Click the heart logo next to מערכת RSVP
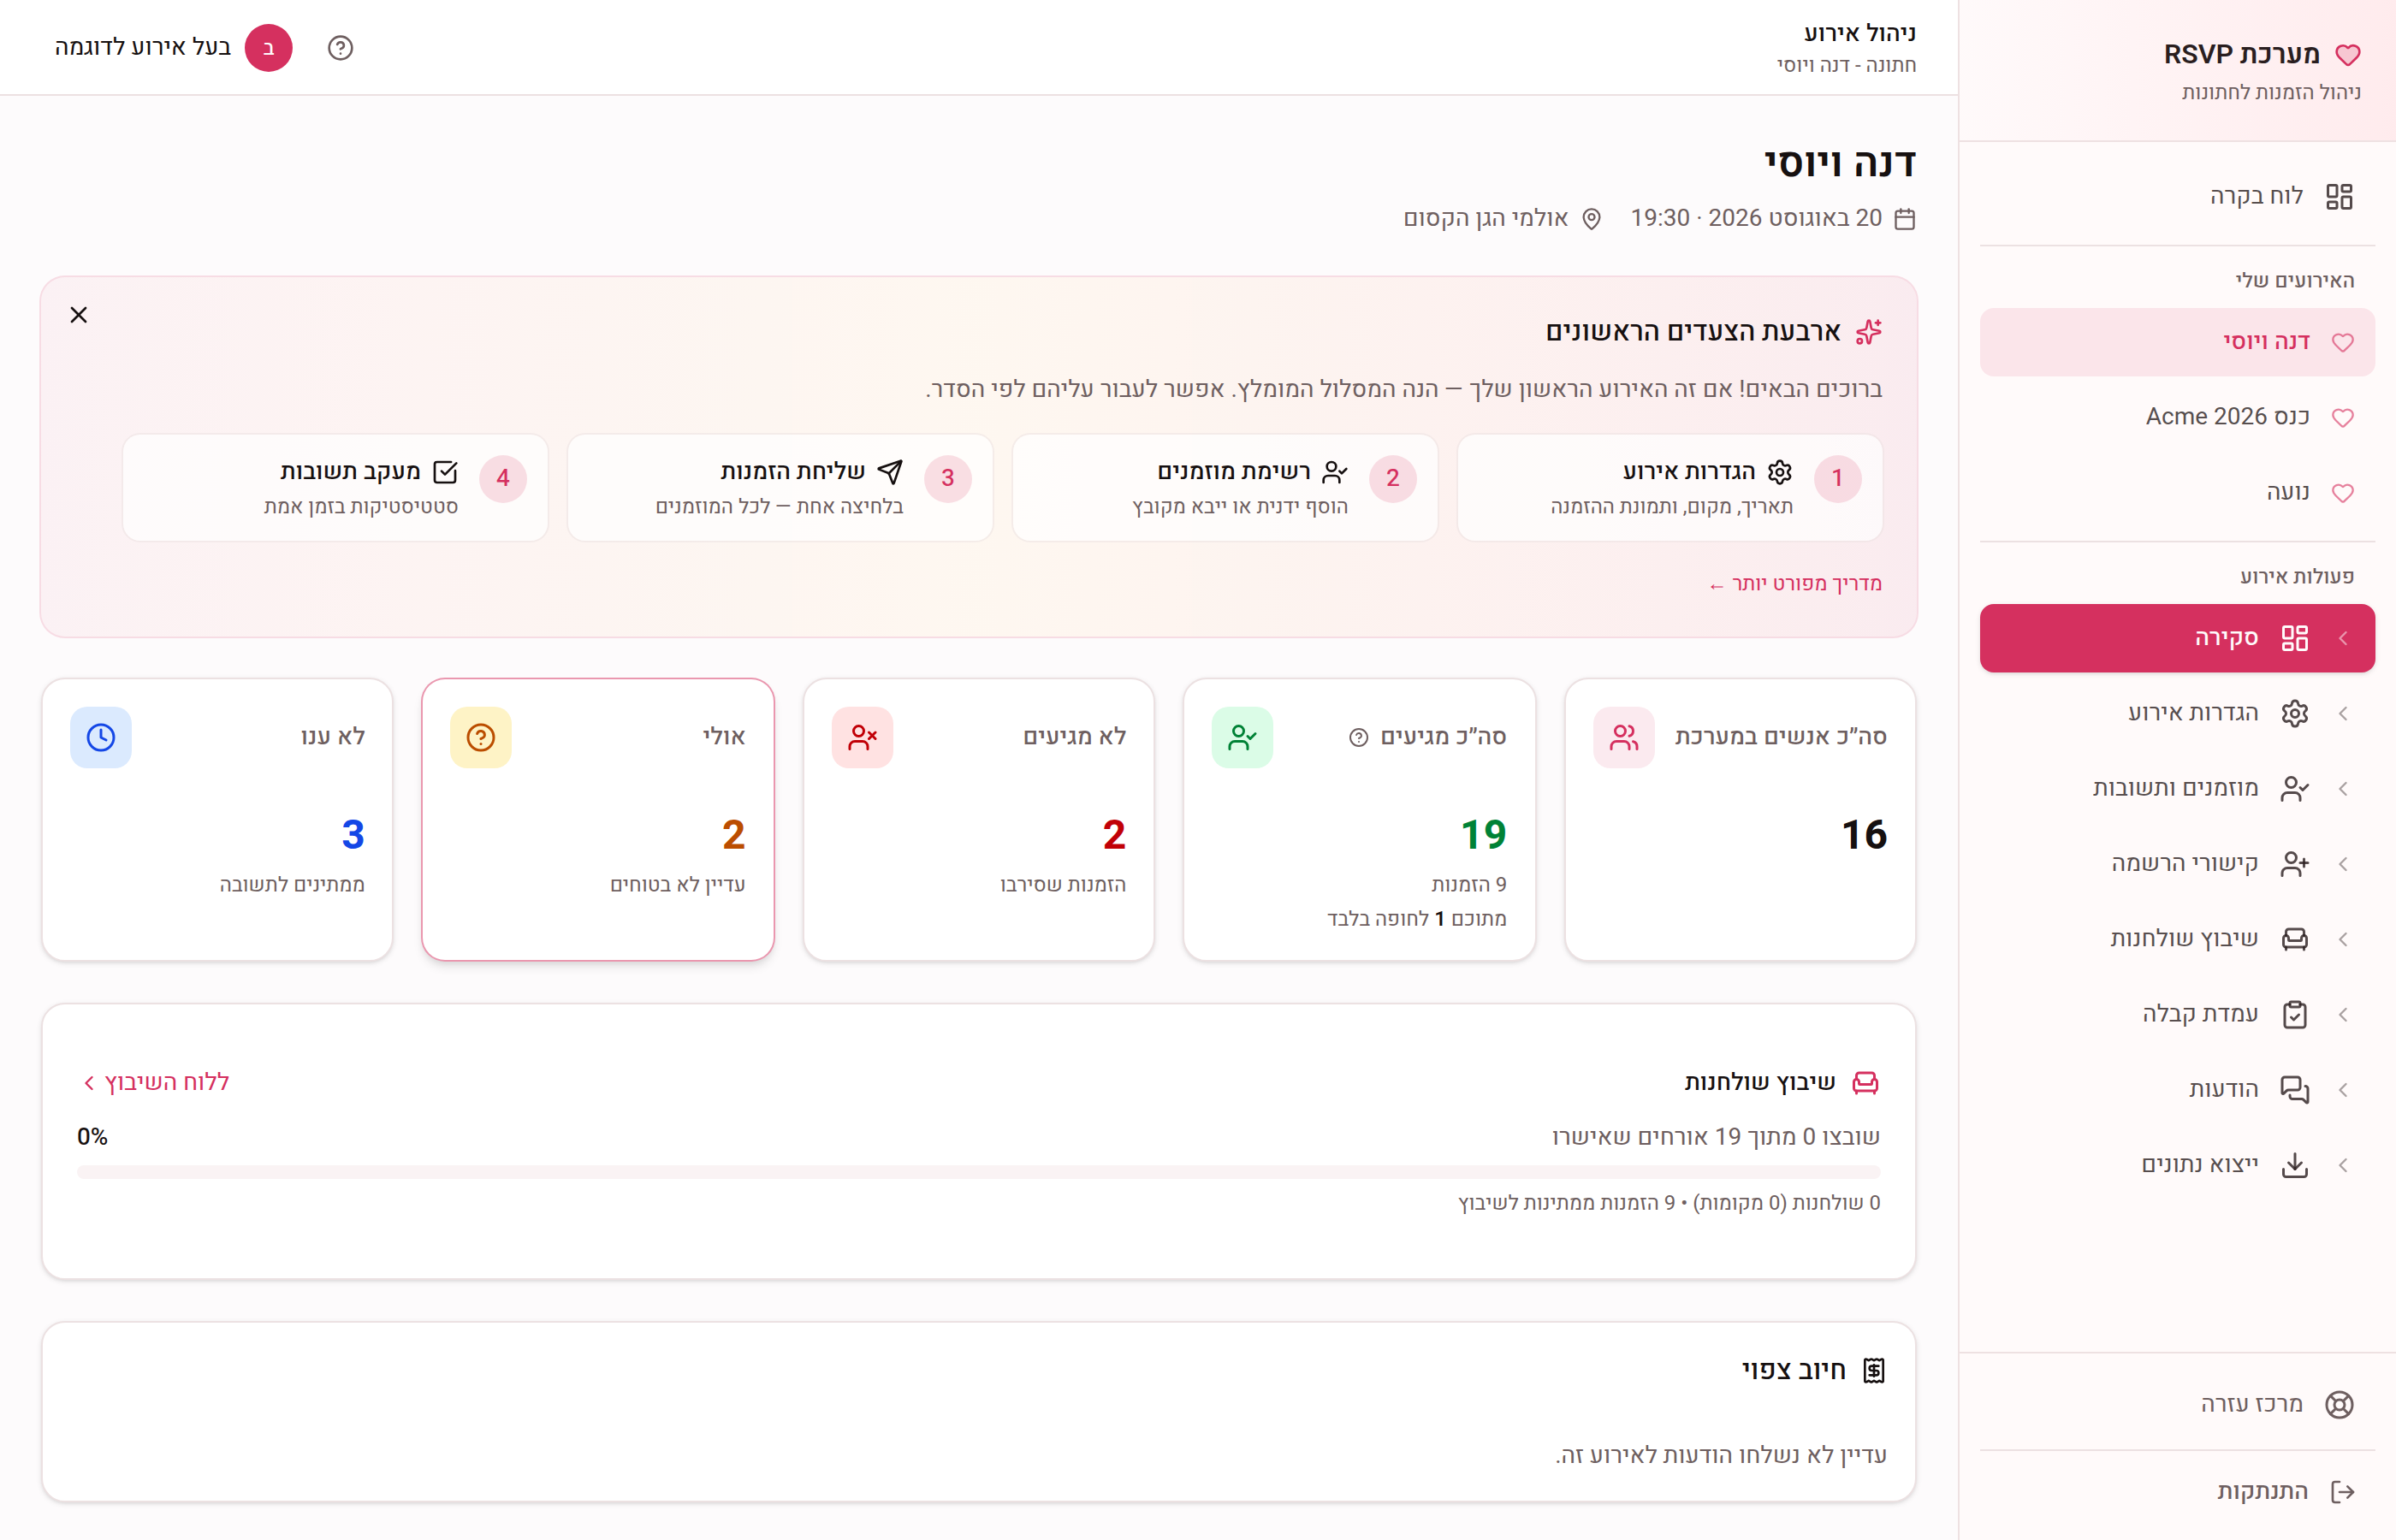 (2347, 55)
